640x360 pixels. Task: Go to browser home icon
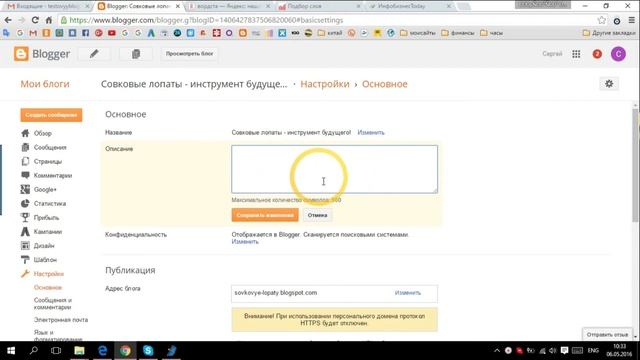coord(49,20)
